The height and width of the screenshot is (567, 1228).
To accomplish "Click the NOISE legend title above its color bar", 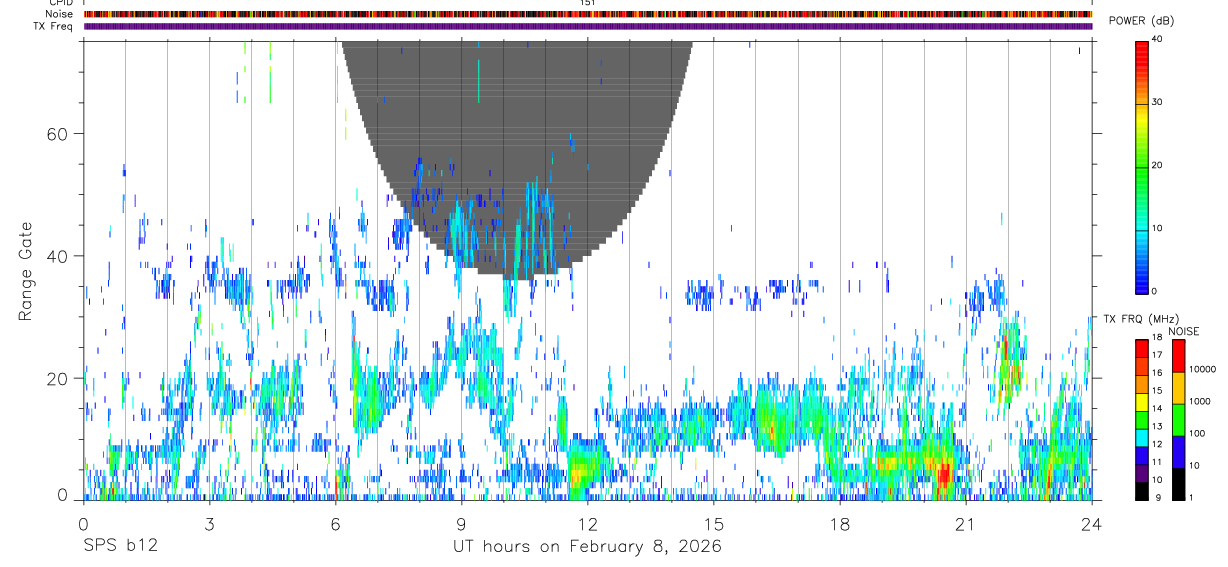I will tap(1185, 332).
